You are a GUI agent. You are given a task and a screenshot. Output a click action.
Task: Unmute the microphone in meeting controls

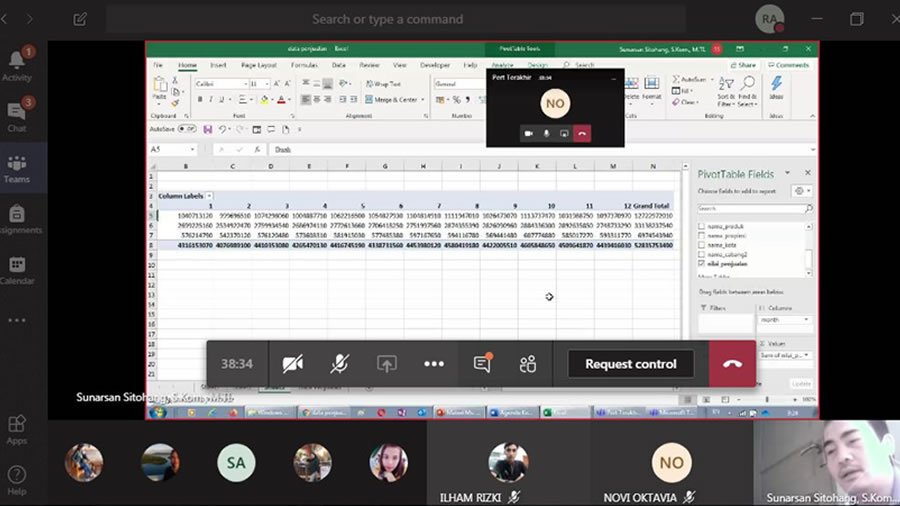(x=340, y=364)
